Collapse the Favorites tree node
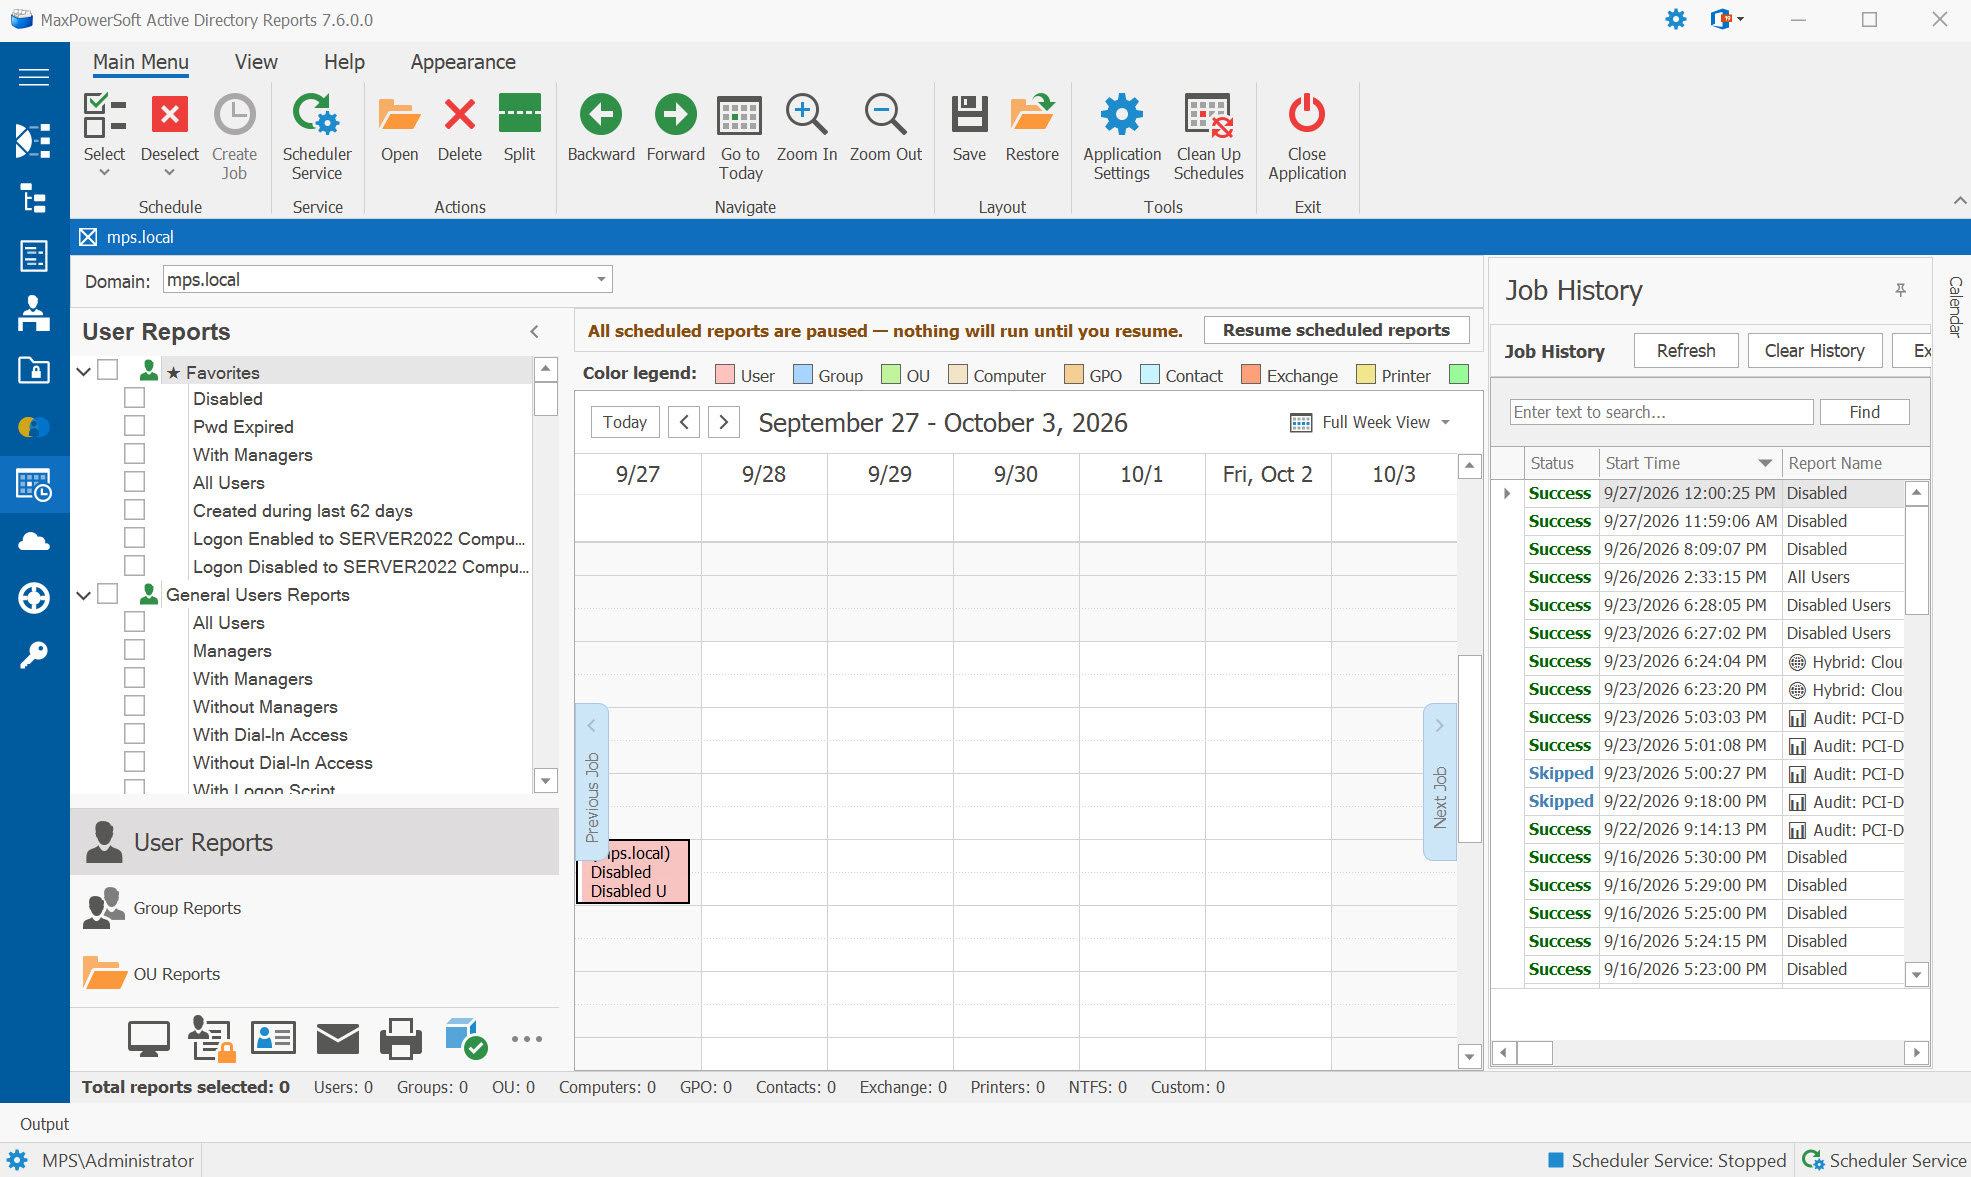Image resolution: width=1971 pixels, height=1177 pixels. tap(84, 372)
